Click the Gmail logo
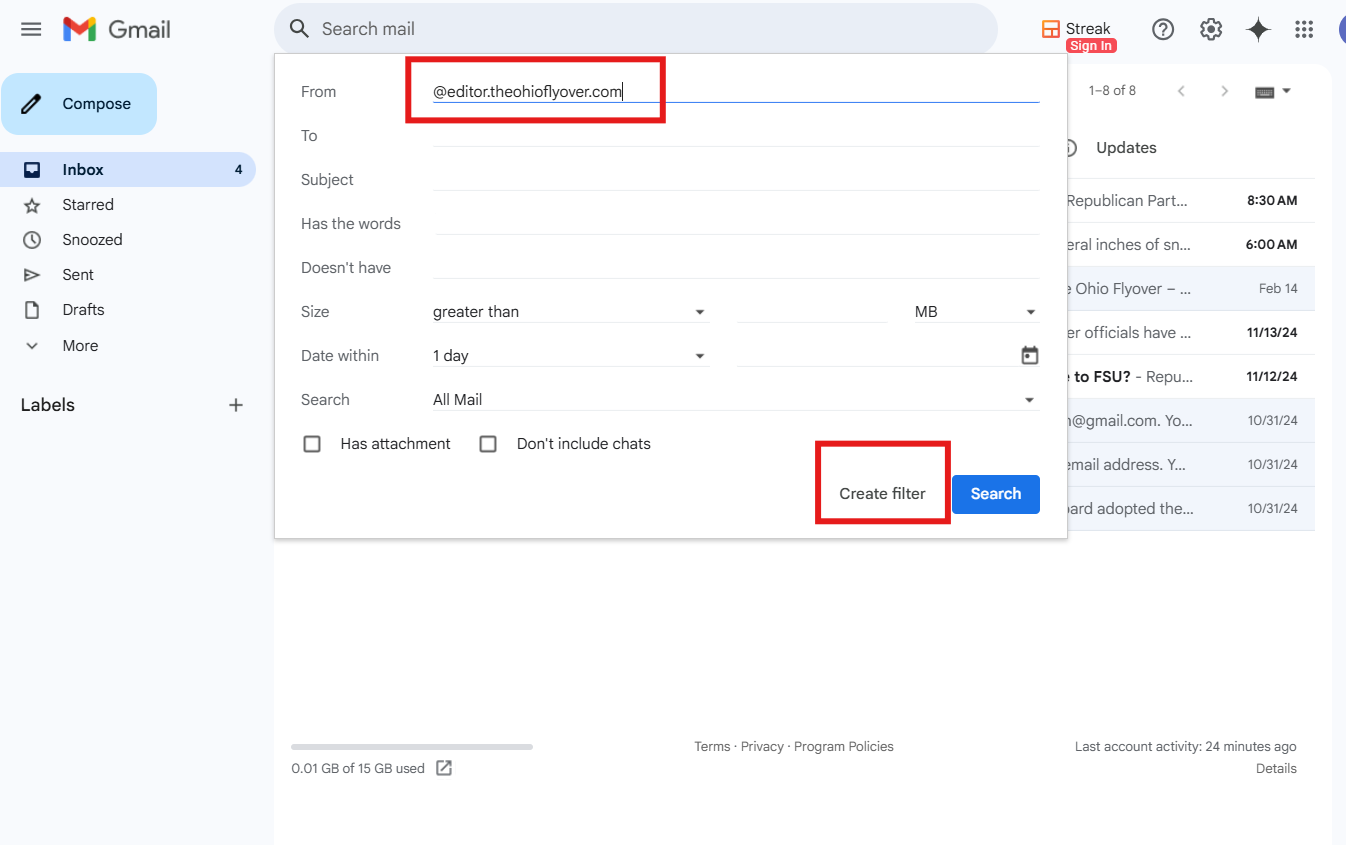This screenshot has height=845, width=1346. click(117, 29)
